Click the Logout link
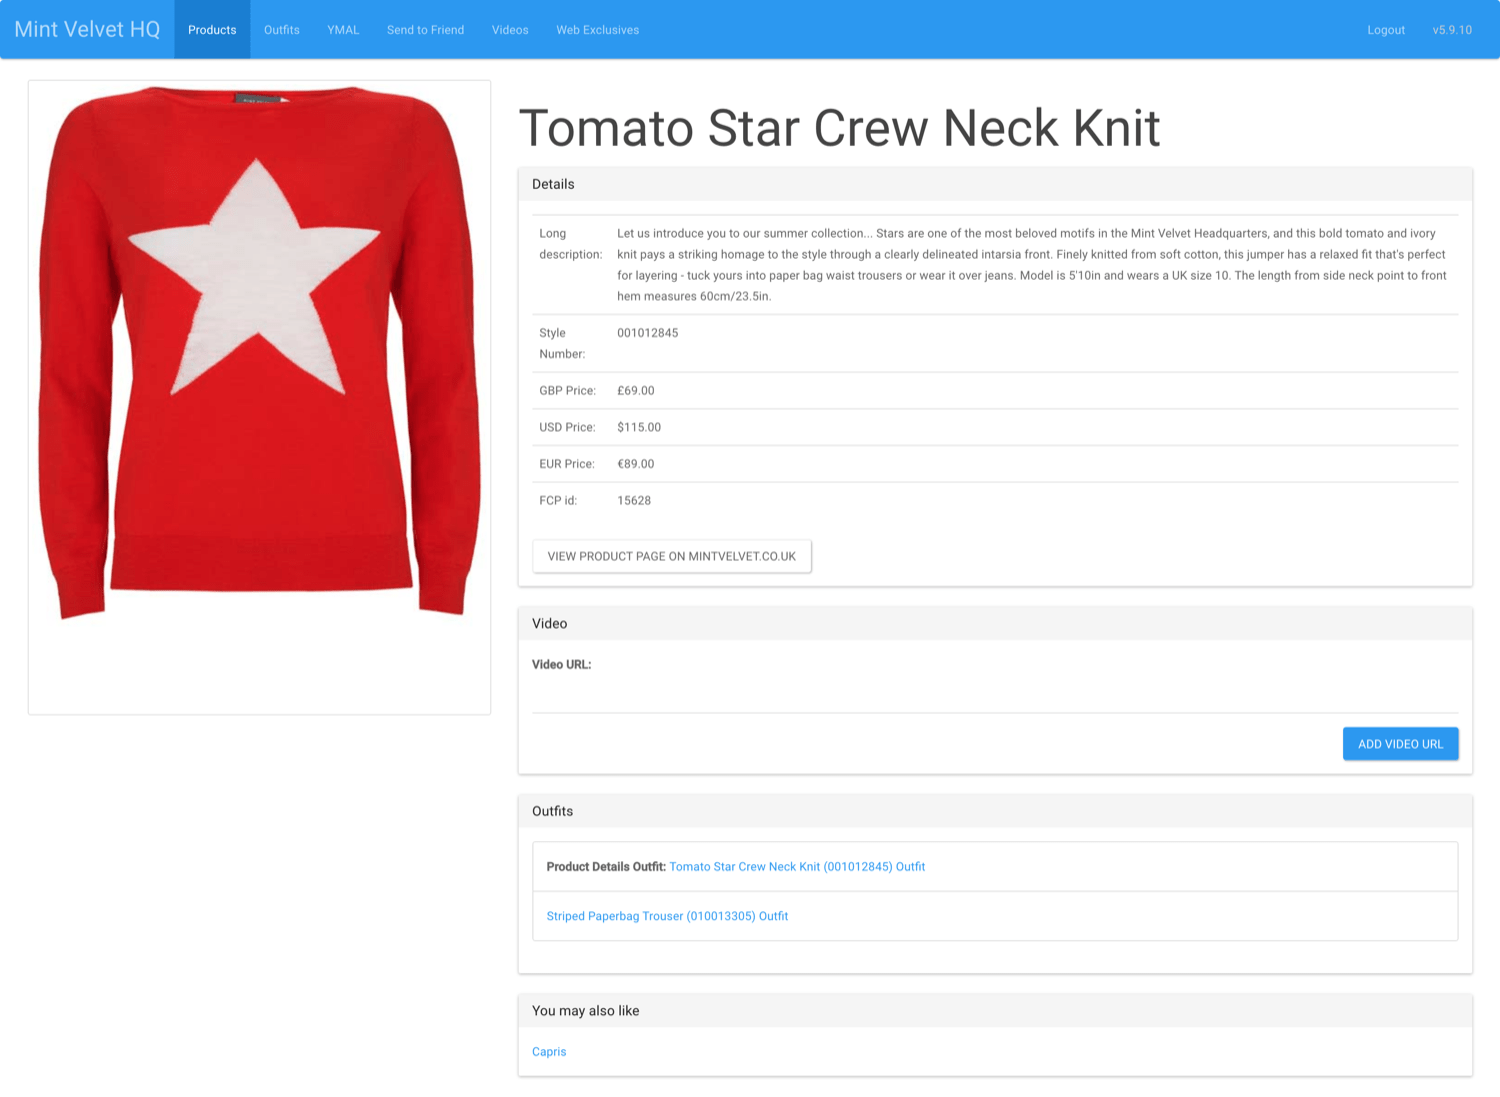 tap(1386, 30)
